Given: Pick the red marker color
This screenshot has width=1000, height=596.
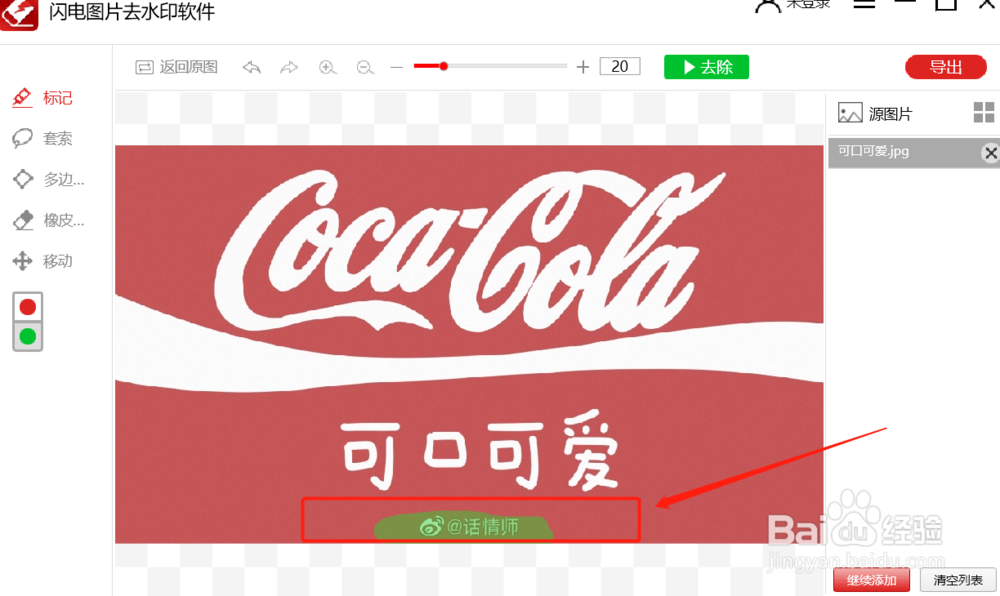Looking at the screenshot, I should point(27,307).
